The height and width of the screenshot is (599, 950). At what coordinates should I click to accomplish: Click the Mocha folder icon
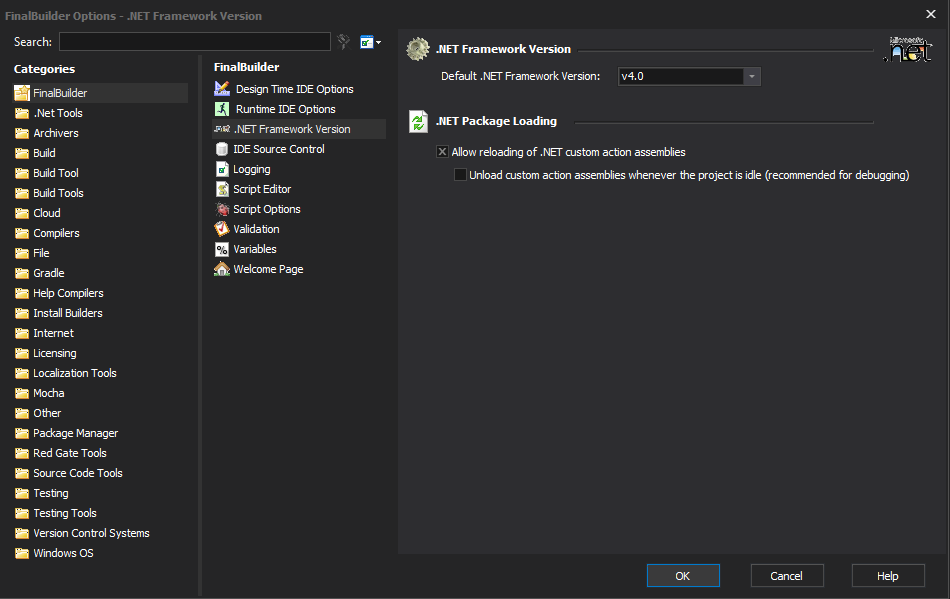click(x=22, y=393)
